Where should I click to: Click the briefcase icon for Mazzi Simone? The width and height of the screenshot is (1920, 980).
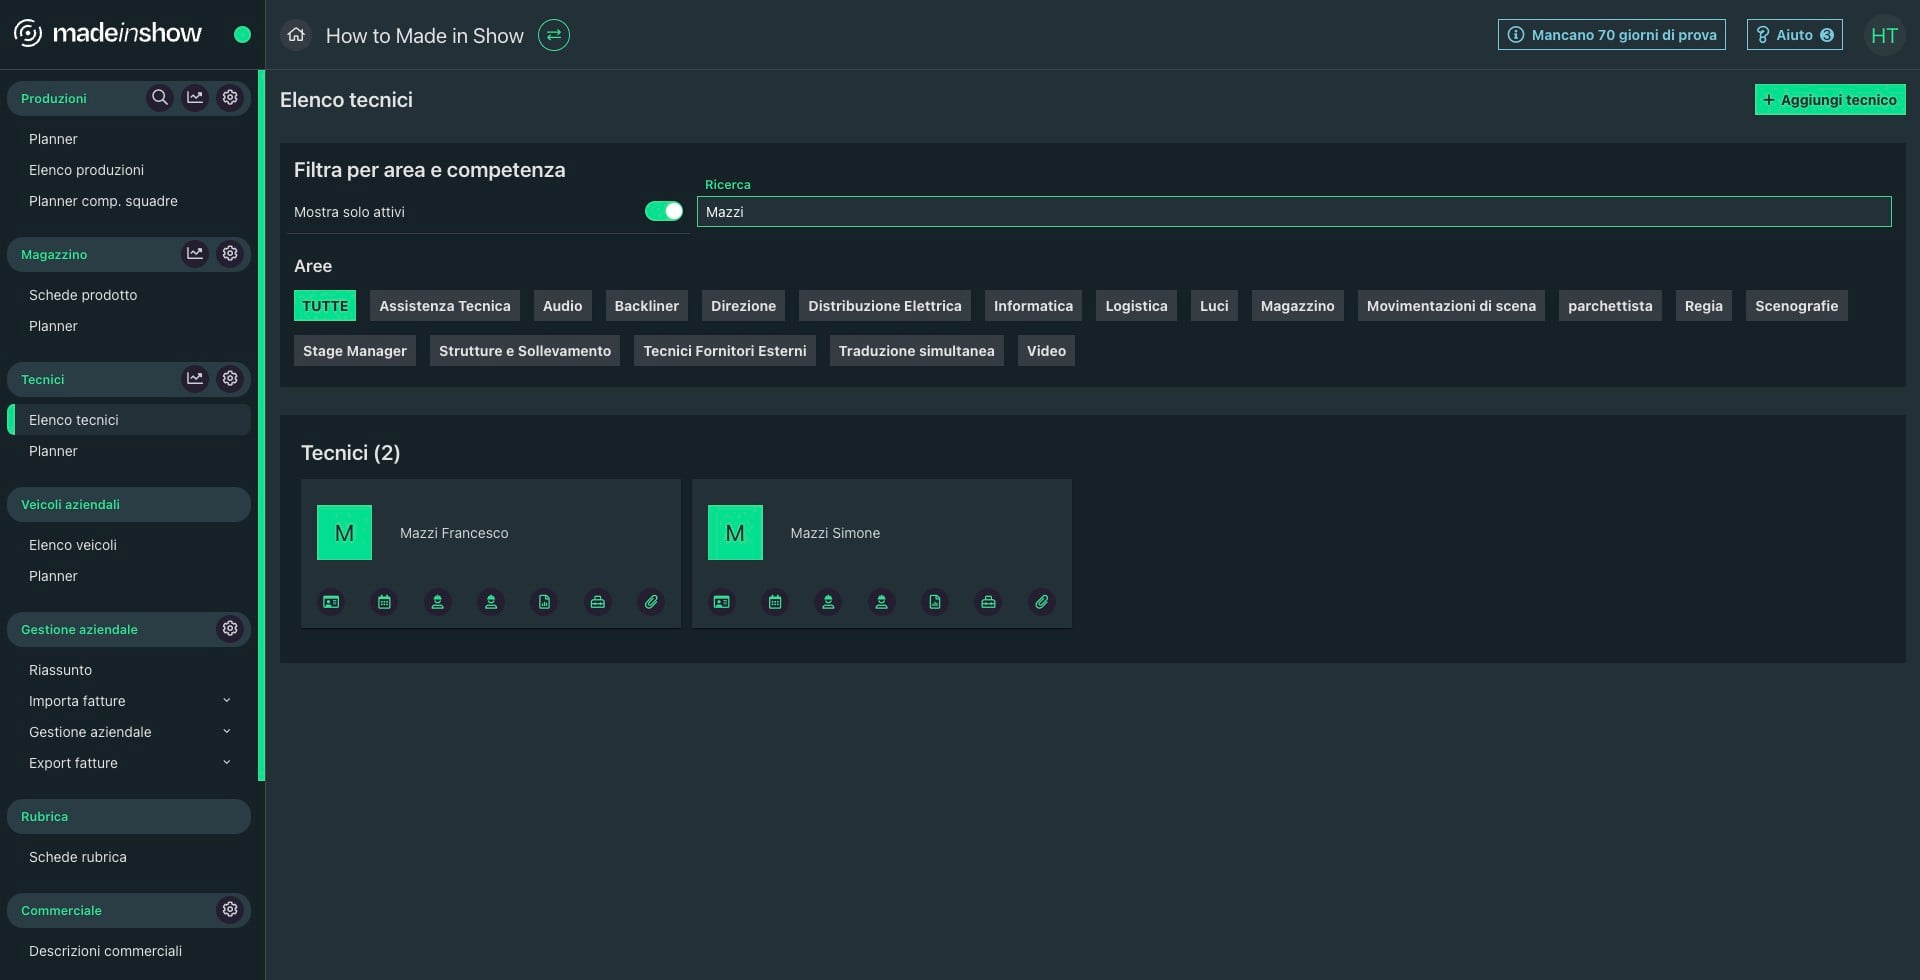coord(988,602)
